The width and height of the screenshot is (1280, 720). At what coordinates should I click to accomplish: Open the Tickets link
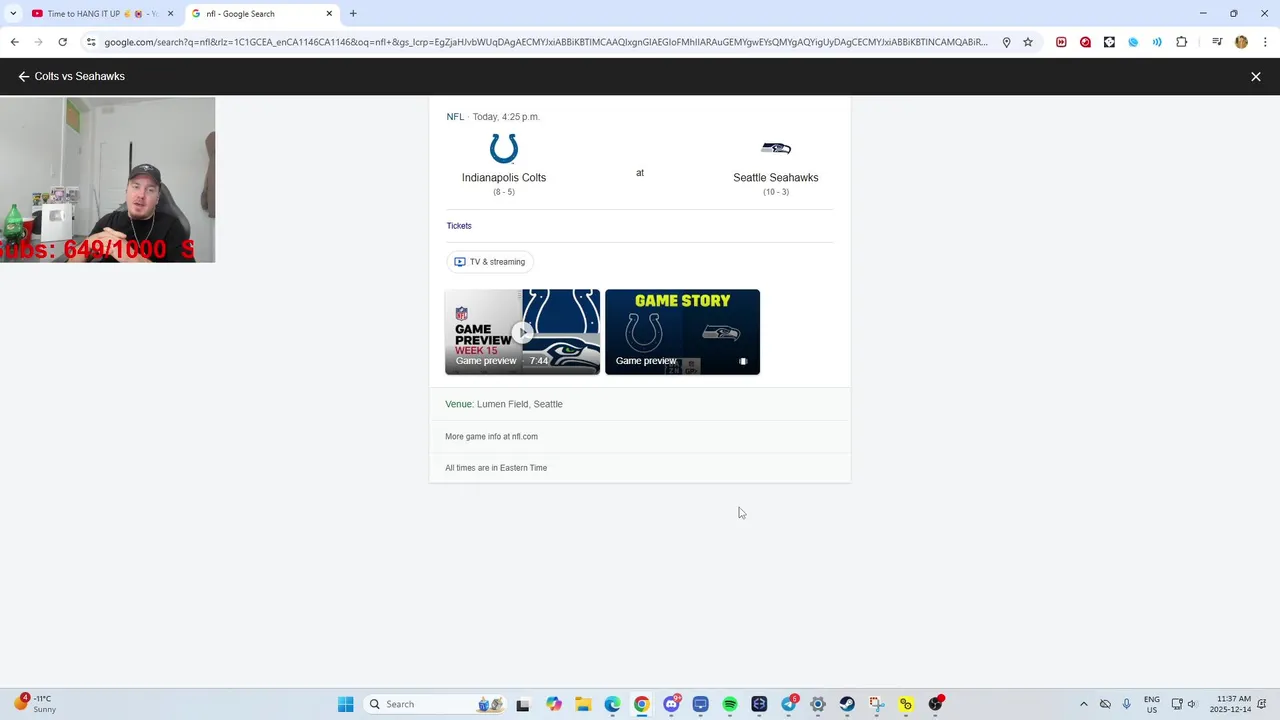(459, 226)
